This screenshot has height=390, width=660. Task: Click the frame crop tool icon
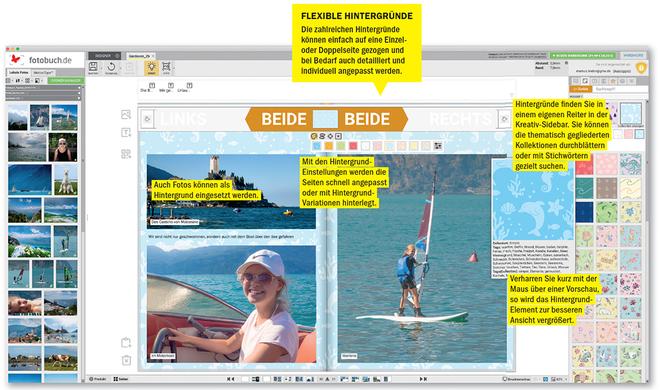point(166,66)
